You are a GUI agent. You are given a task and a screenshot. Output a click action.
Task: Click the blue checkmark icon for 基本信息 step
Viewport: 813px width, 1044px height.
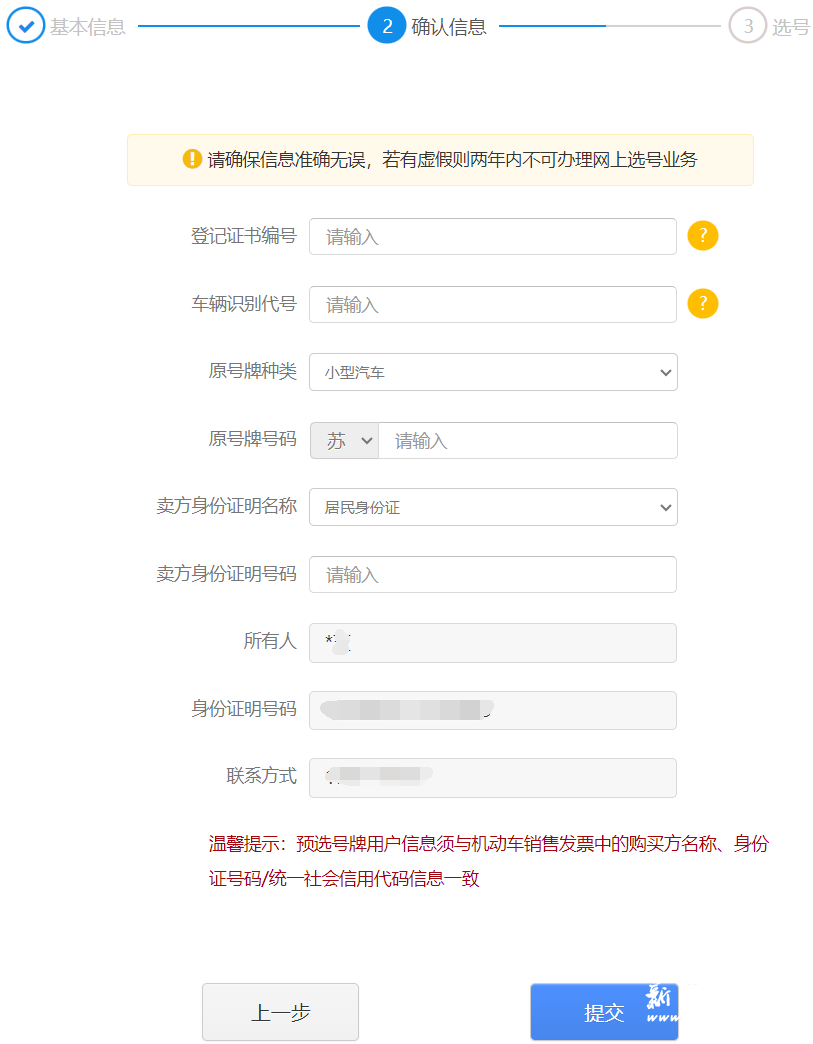[x=25, y=26]
